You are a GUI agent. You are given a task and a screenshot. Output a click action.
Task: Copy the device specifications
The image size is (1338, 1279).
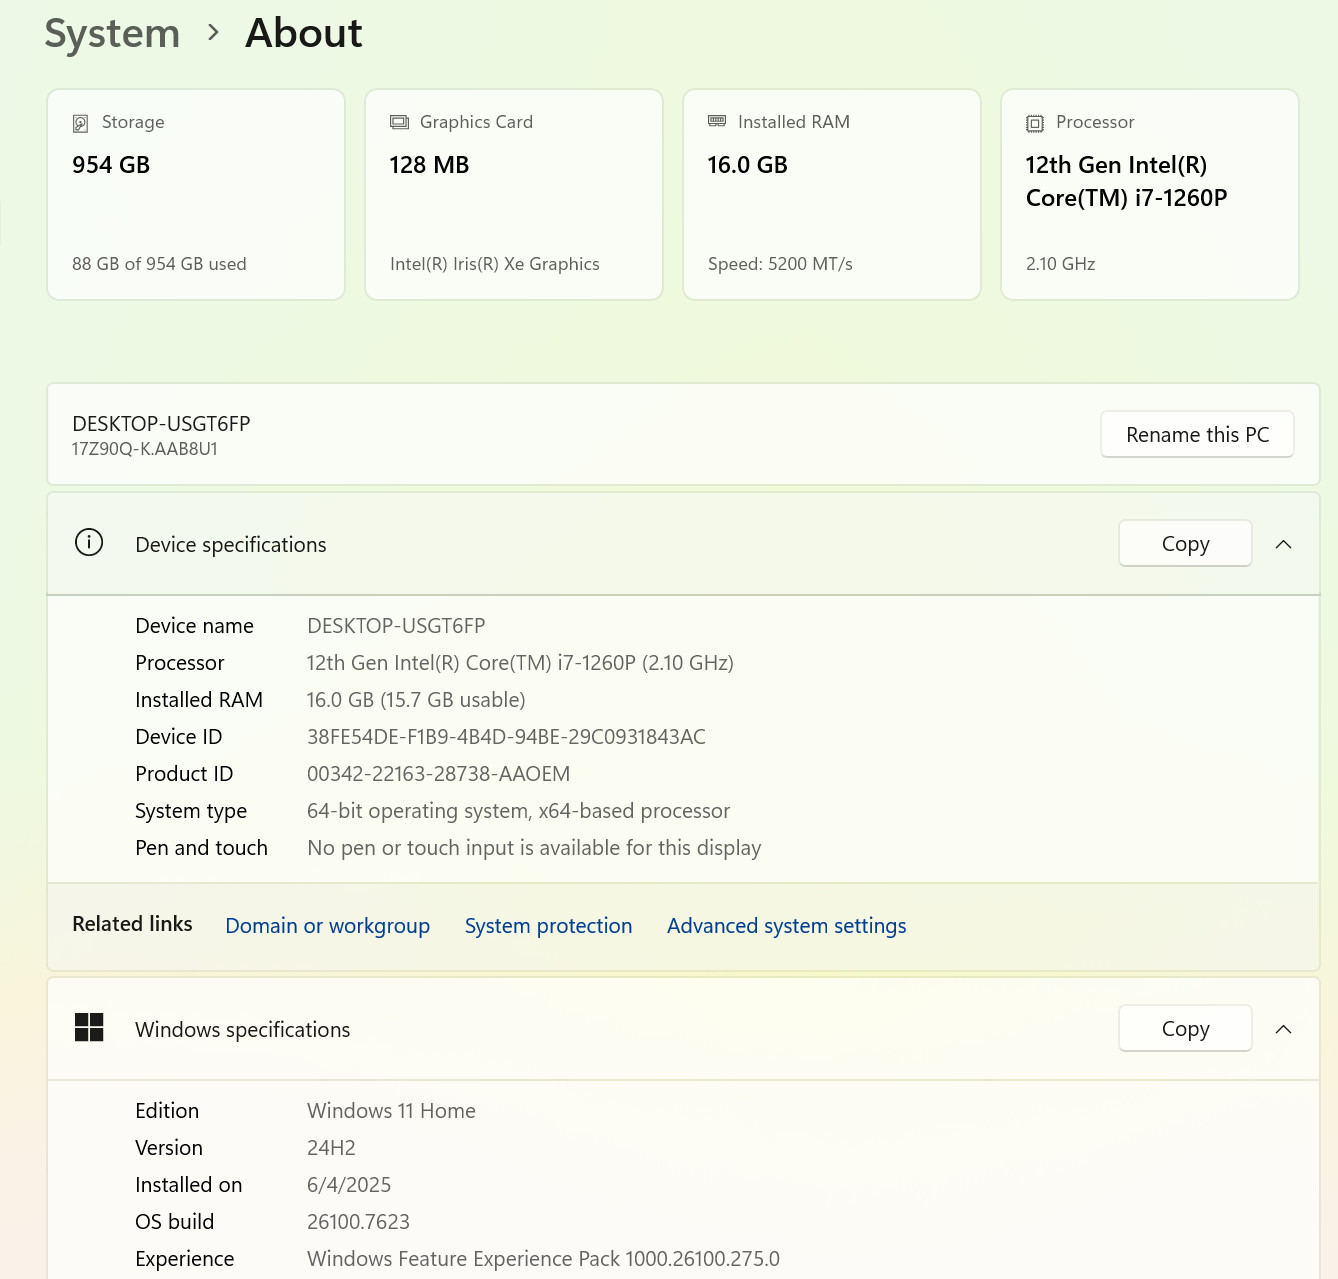[x=1185, y=543]
